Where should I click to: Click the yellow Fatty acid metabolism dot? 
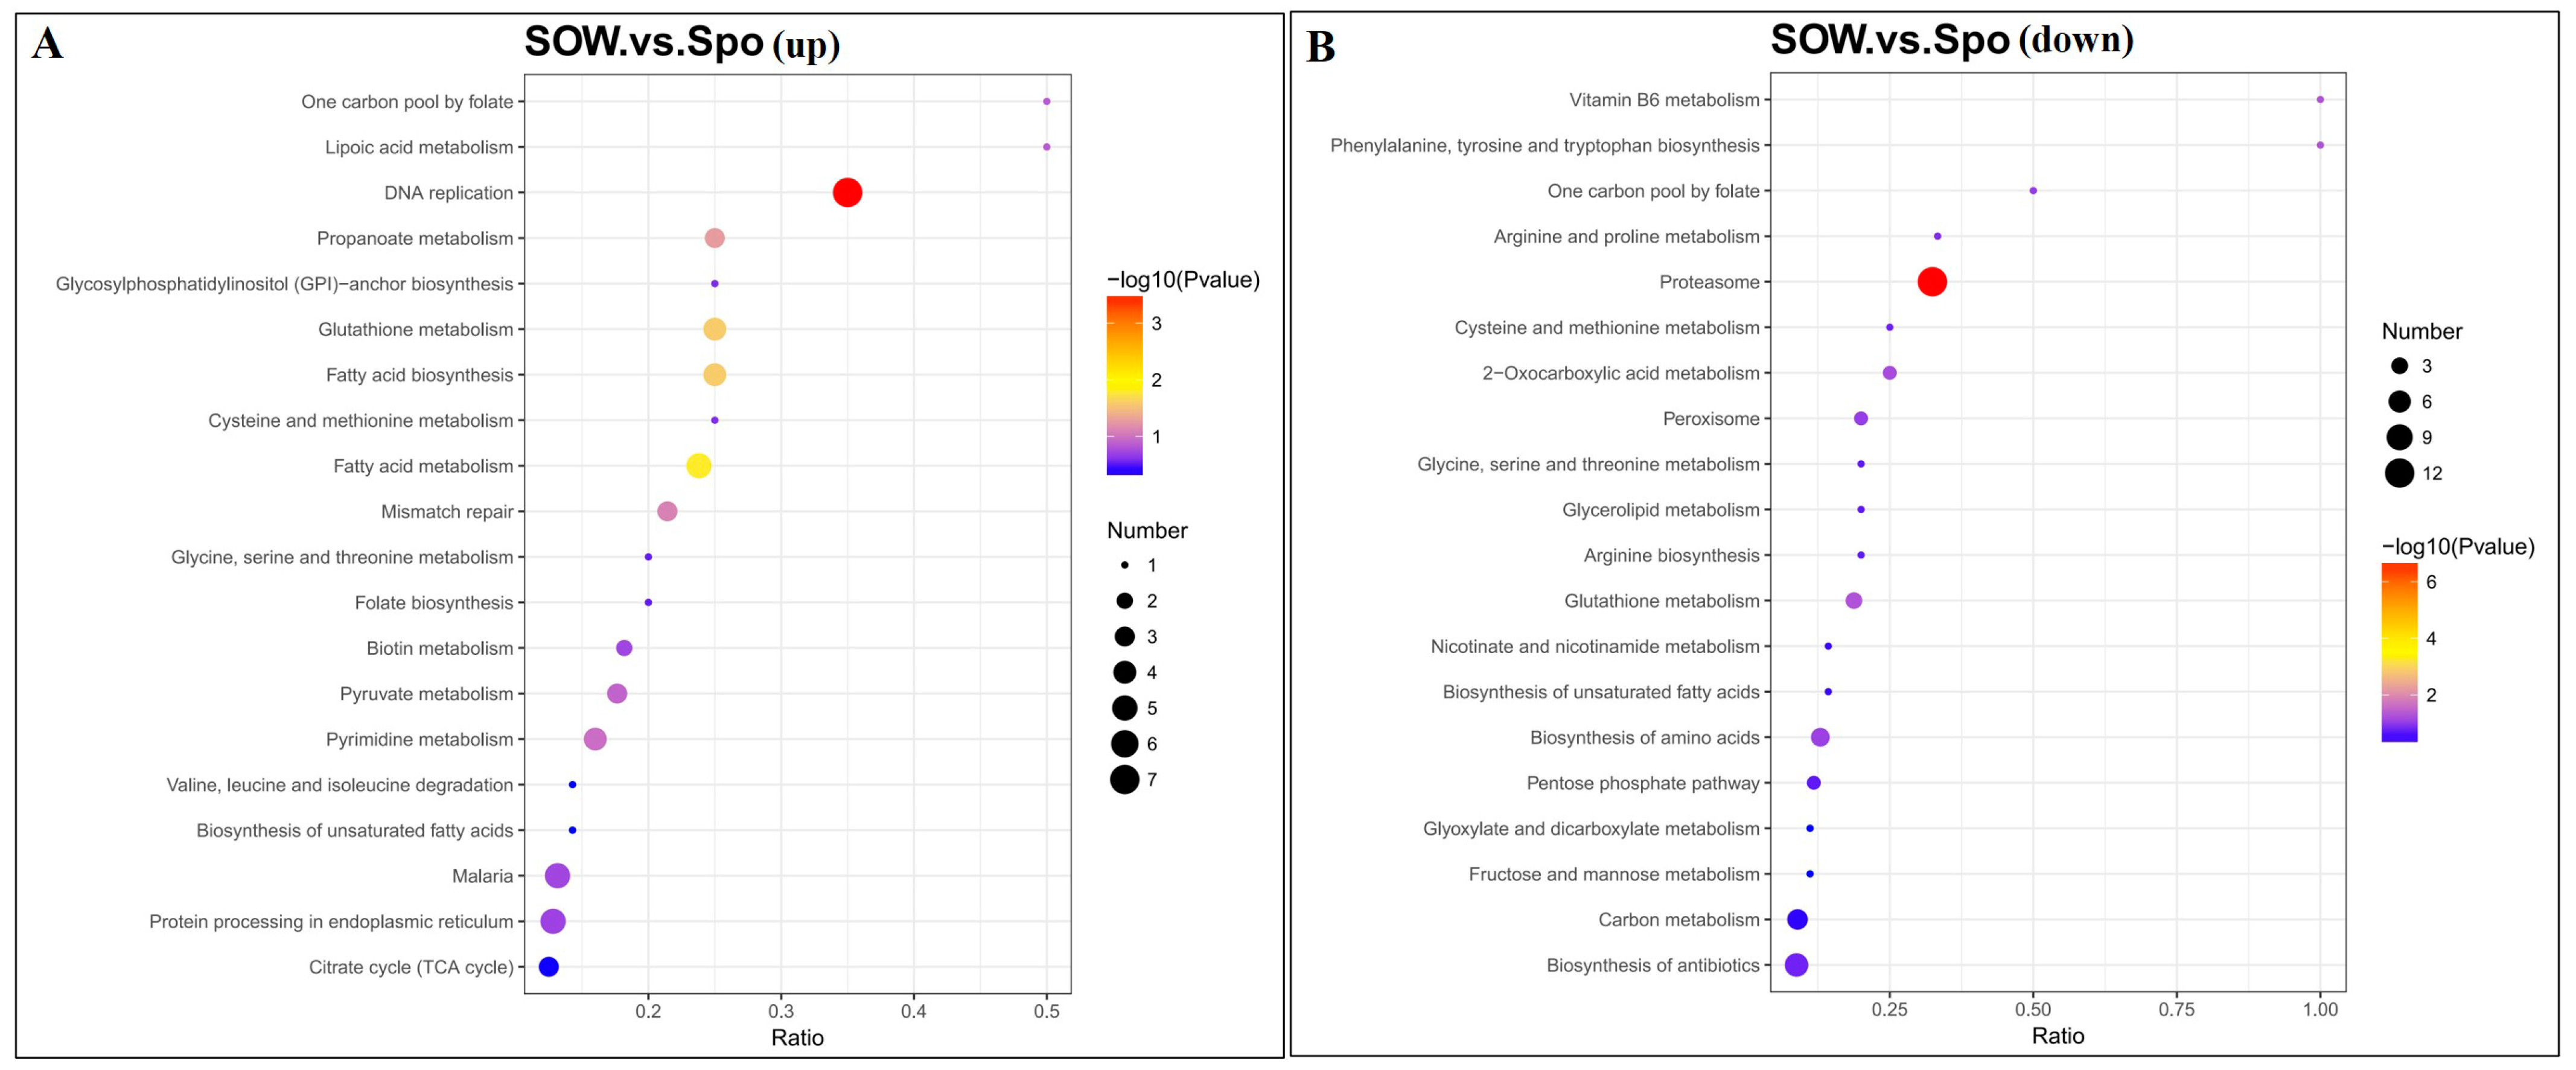(x=699, y=466)
